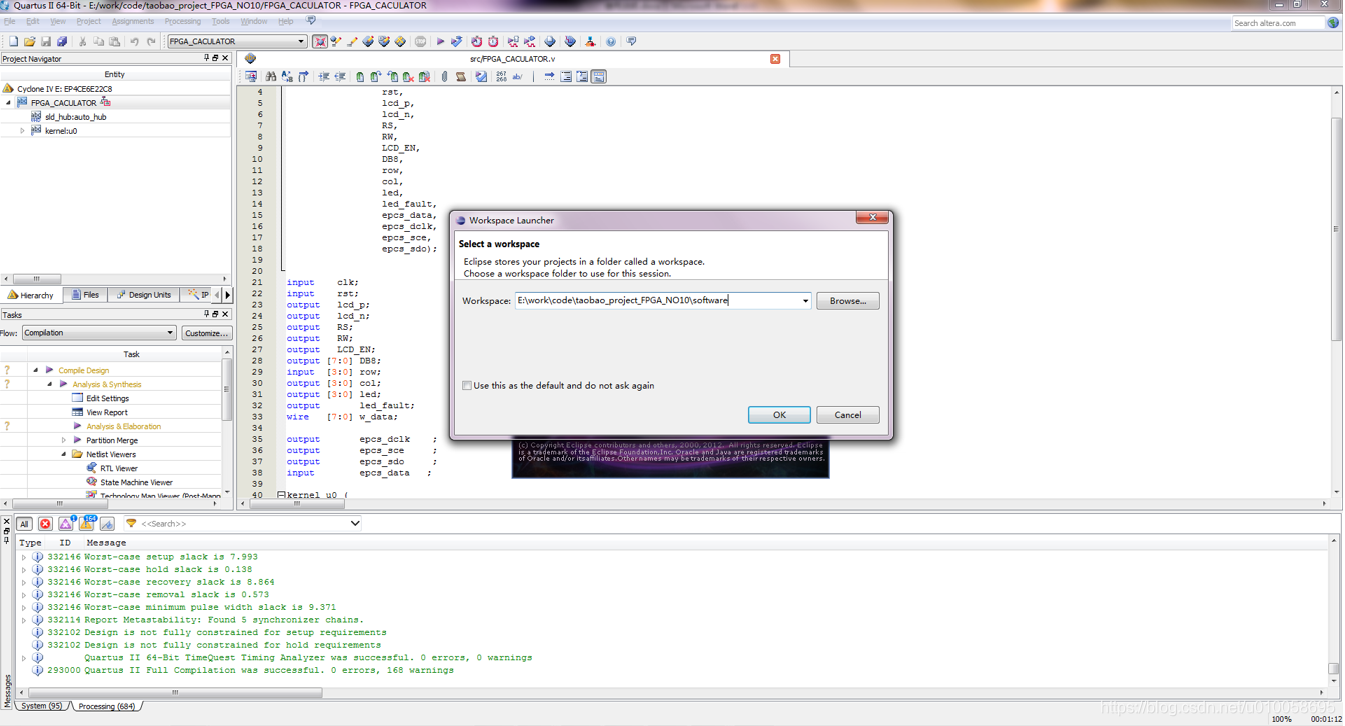
Task: Toggle line numbers 267/268 icon
Action: [x=501, y=76]
